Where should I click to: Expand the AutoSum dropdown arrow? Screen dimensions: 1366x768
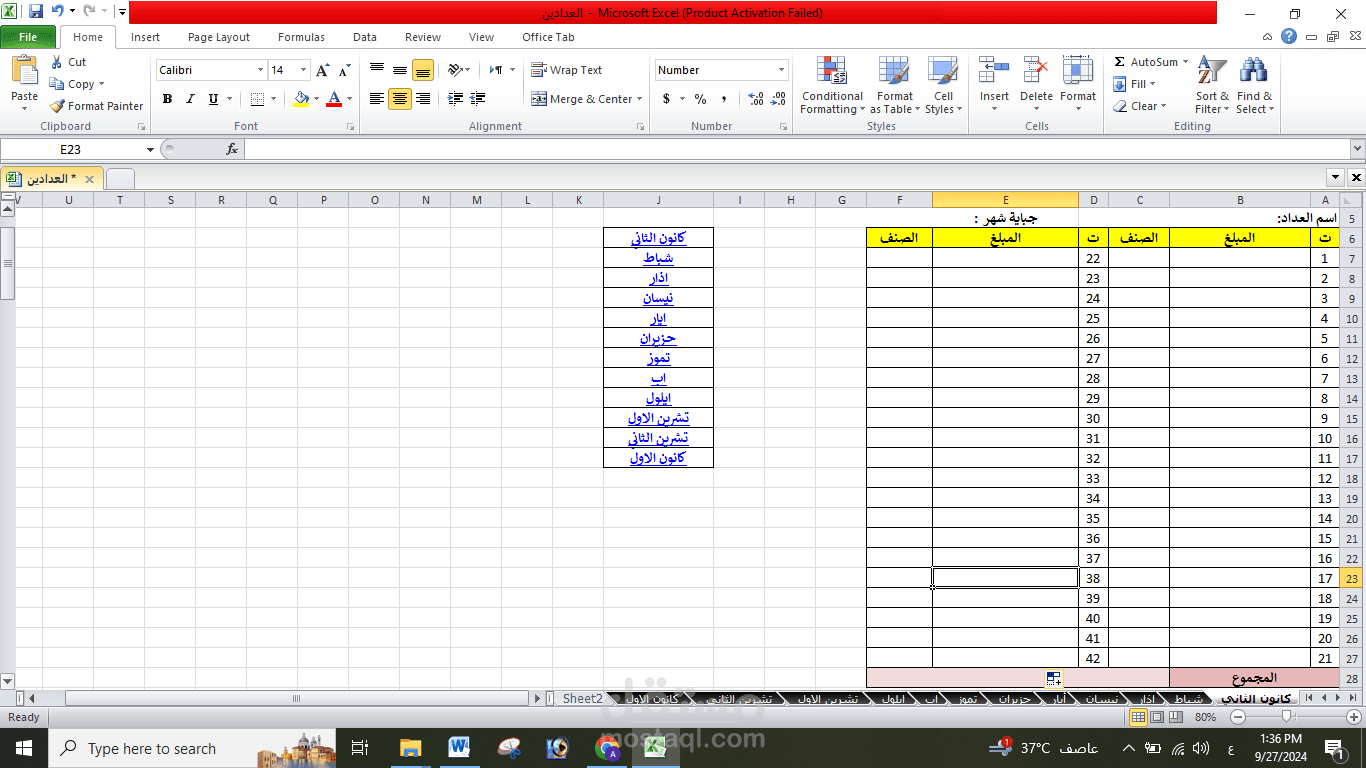1185,62
